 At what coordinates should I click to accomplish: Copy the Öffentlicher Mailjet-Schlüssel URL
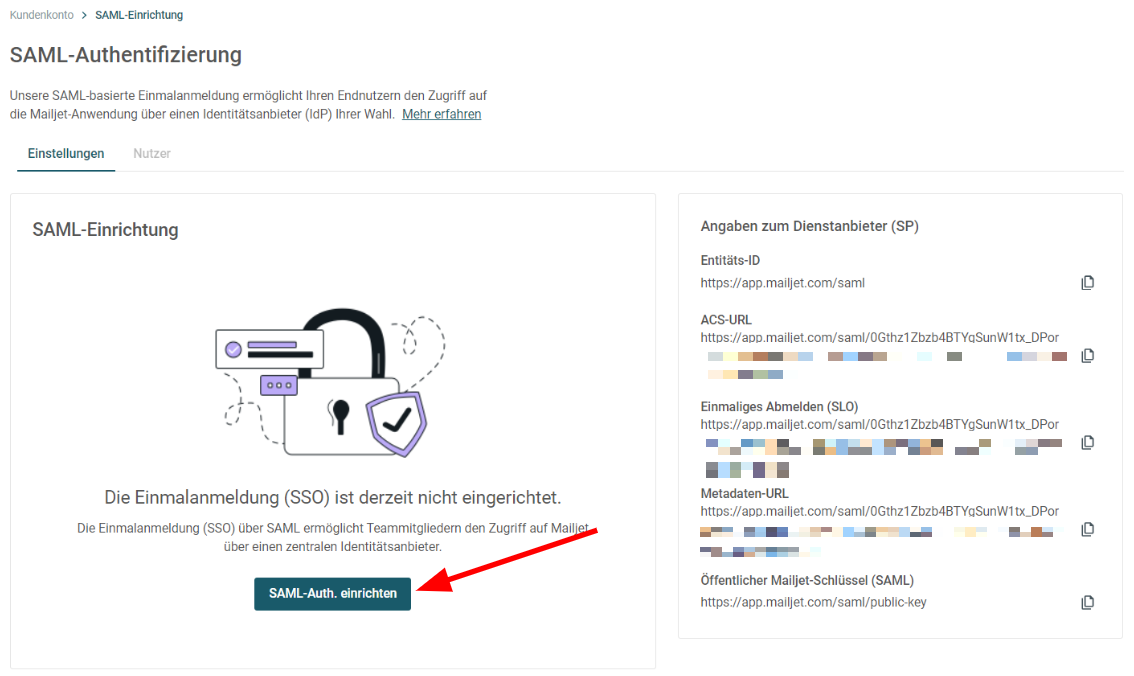point(1087,602)
